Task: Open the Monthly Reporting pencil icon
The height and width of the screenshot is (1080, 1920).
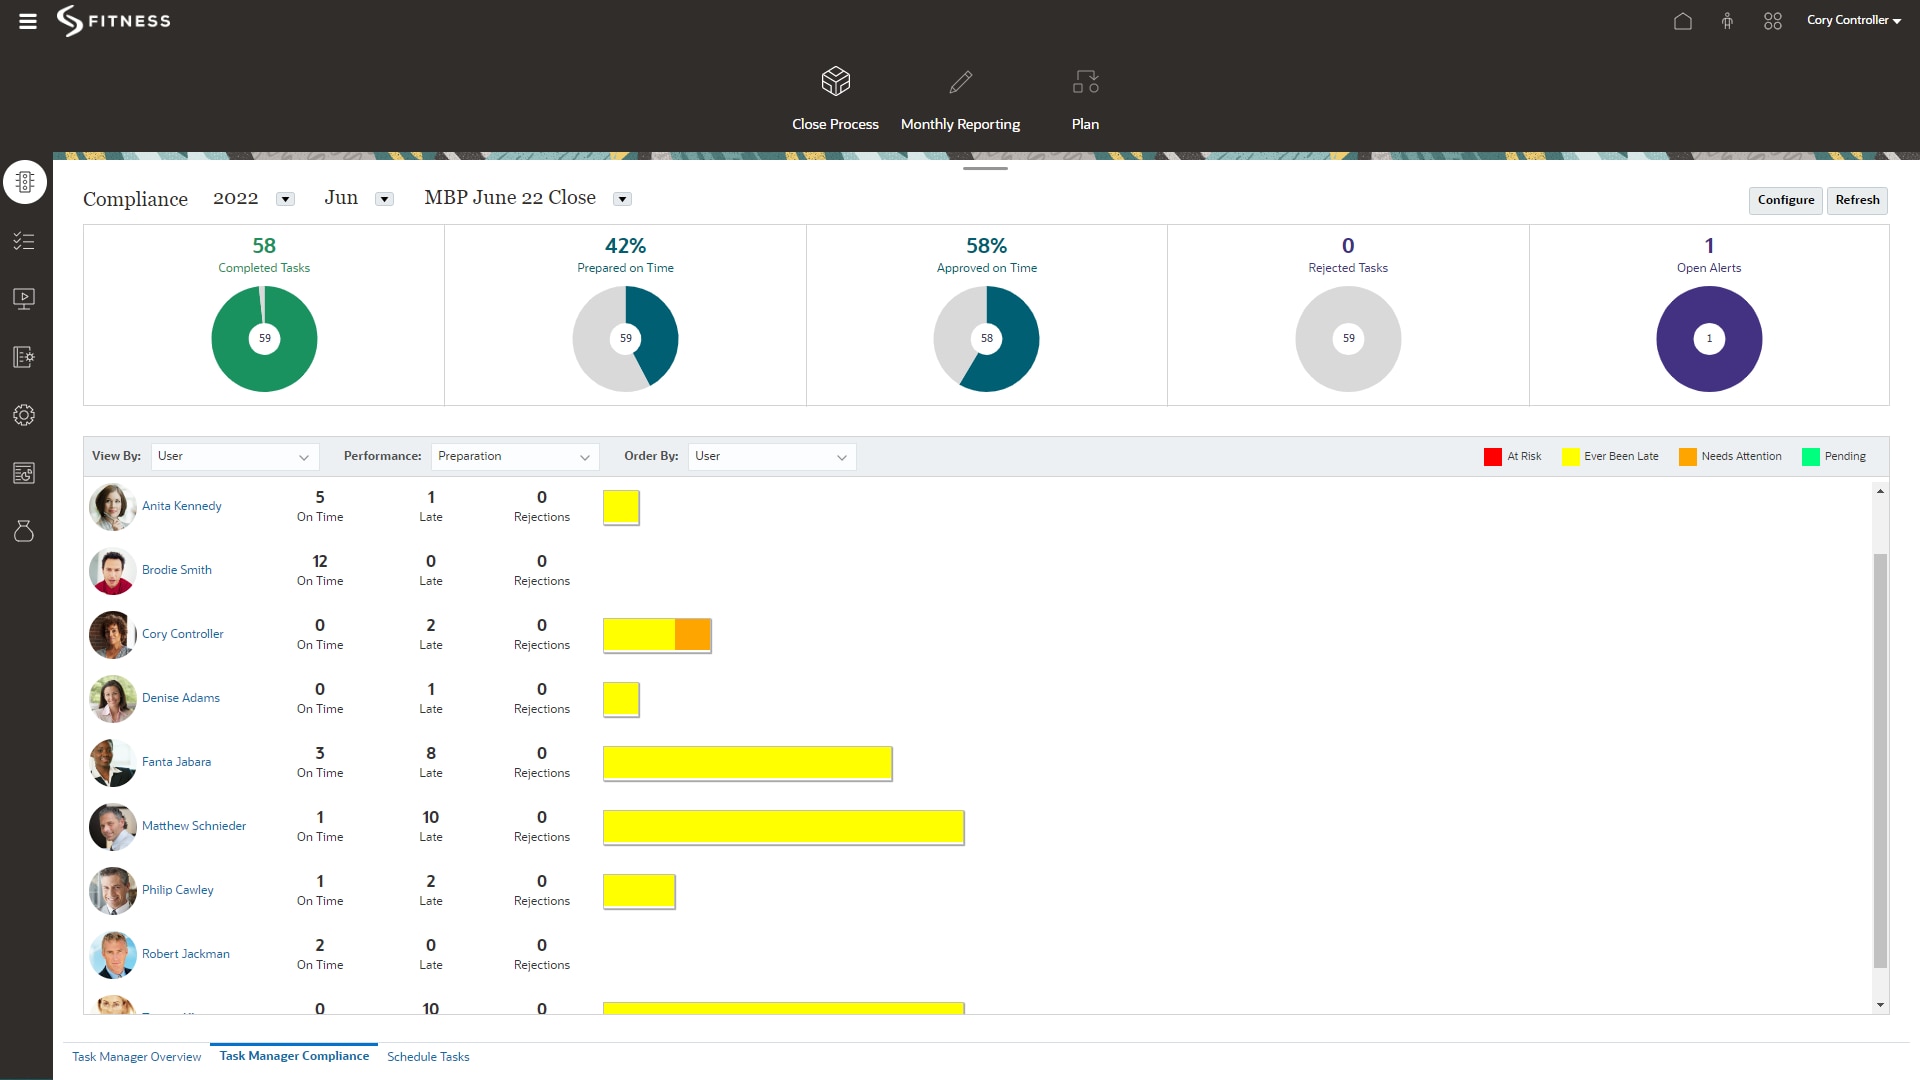Action: click(960, 81)
